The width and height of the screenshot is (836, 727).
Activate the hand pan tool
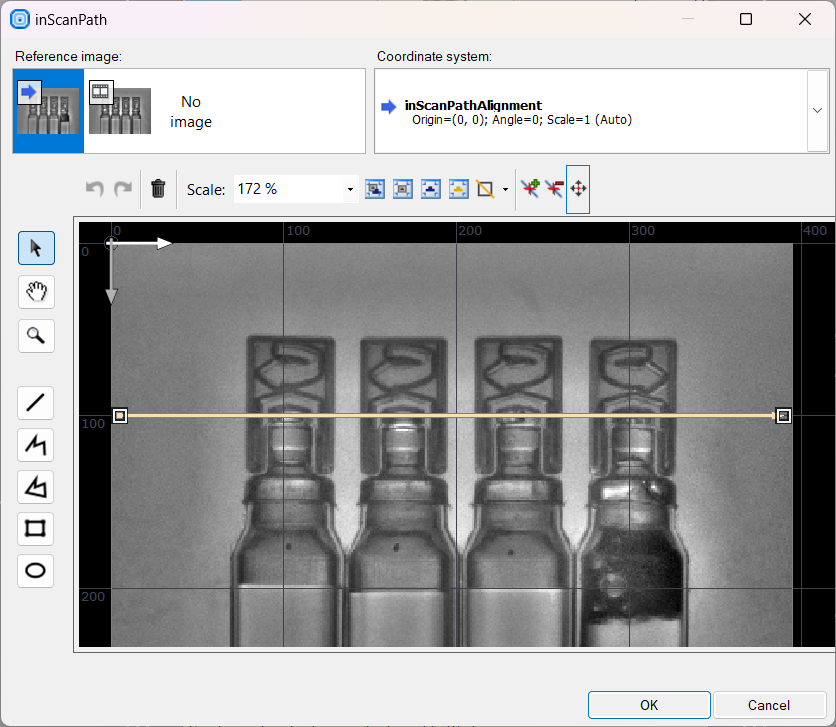click(36, 292)
